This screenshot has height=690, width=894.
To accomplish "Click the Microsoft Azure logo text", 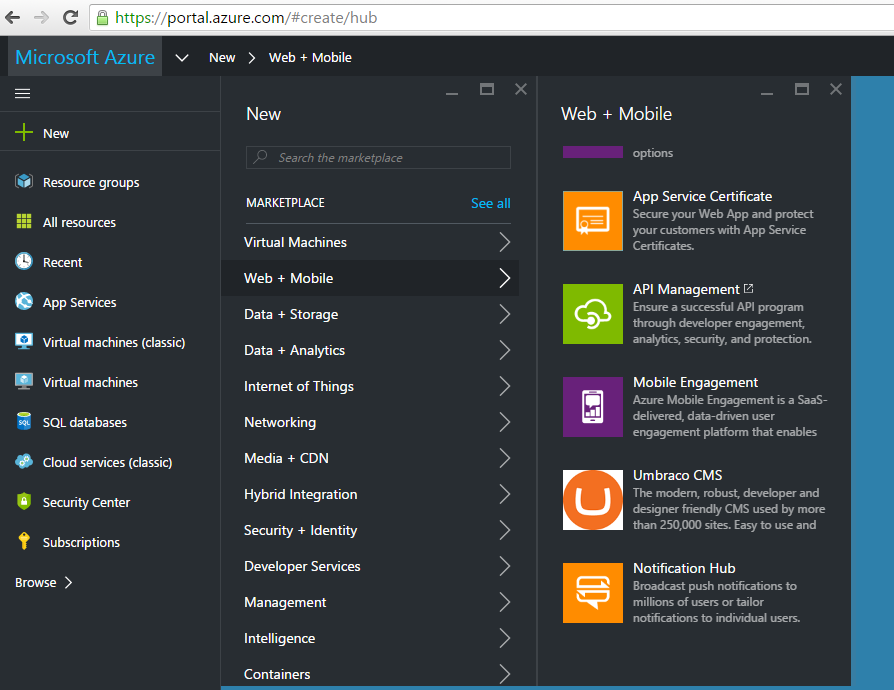I will (85, 57).
